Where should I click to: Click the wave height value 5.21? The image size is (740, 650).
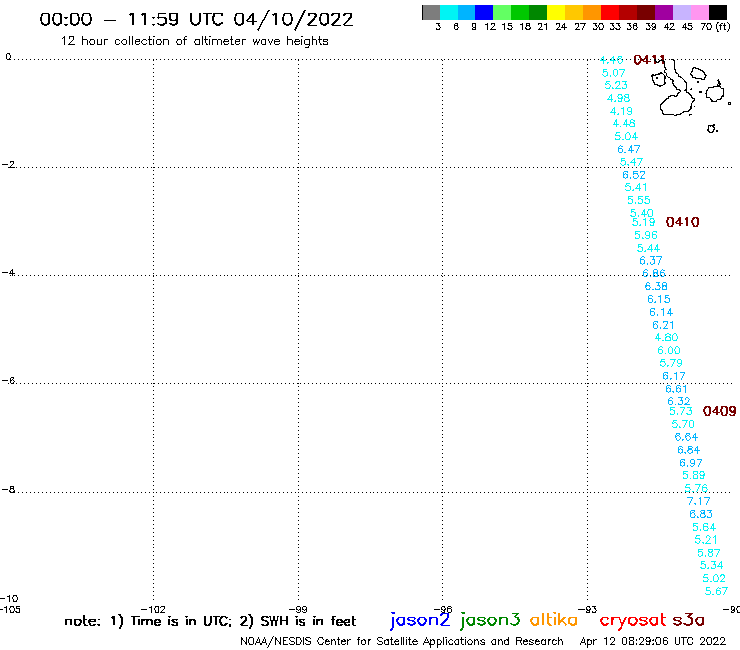[706, 540]
